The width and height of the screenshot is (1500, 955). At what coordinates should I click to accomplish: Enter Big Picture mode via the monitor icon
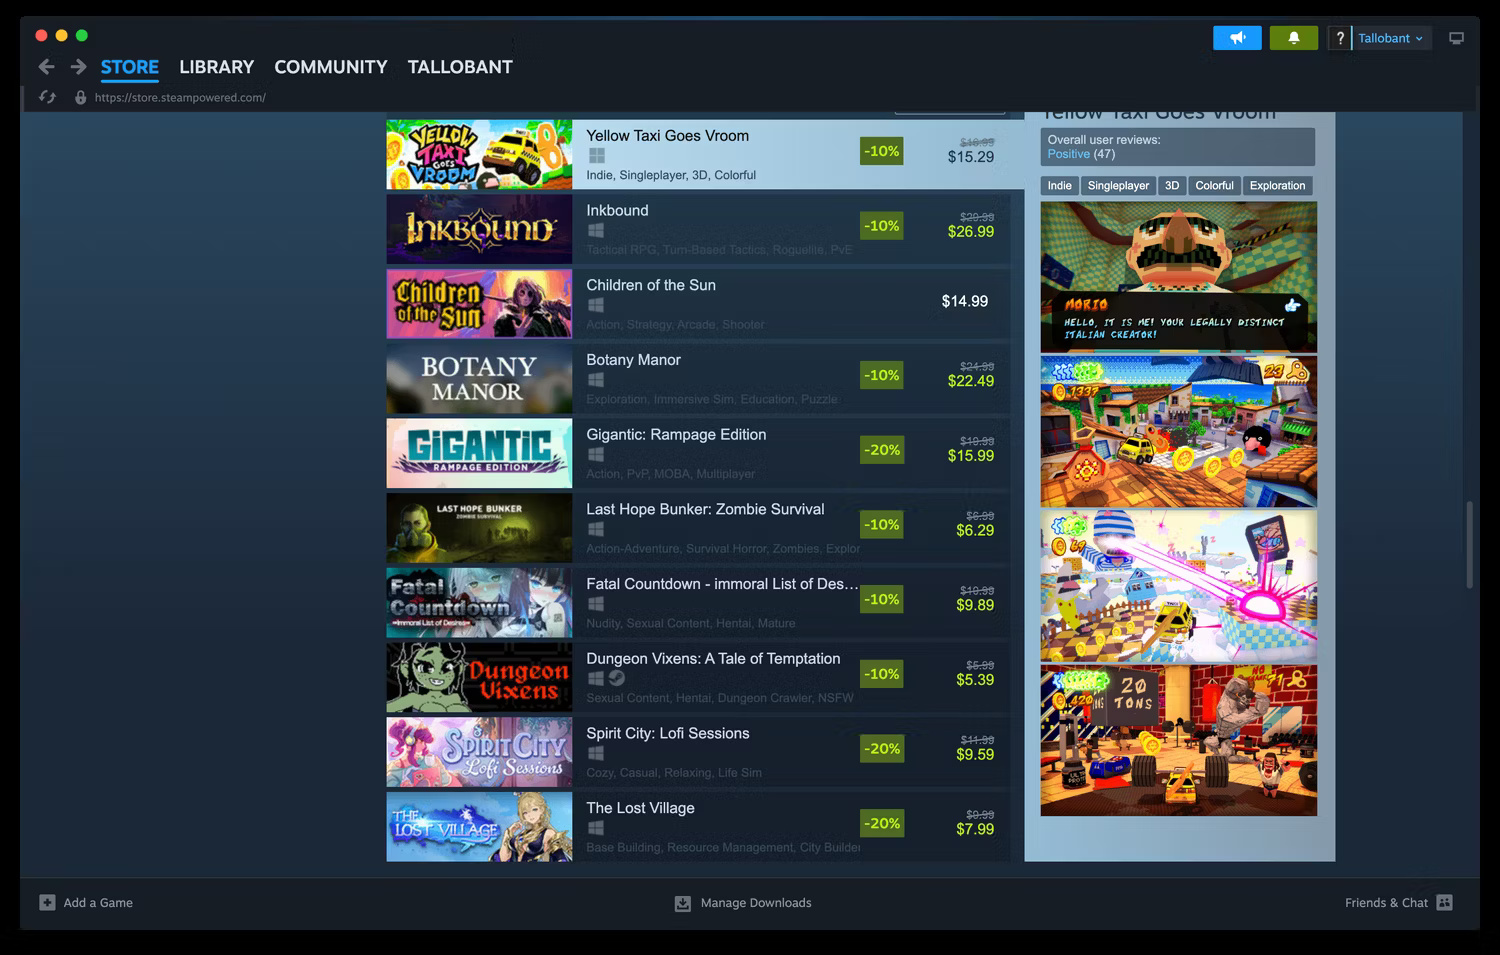click(1456, 37)
